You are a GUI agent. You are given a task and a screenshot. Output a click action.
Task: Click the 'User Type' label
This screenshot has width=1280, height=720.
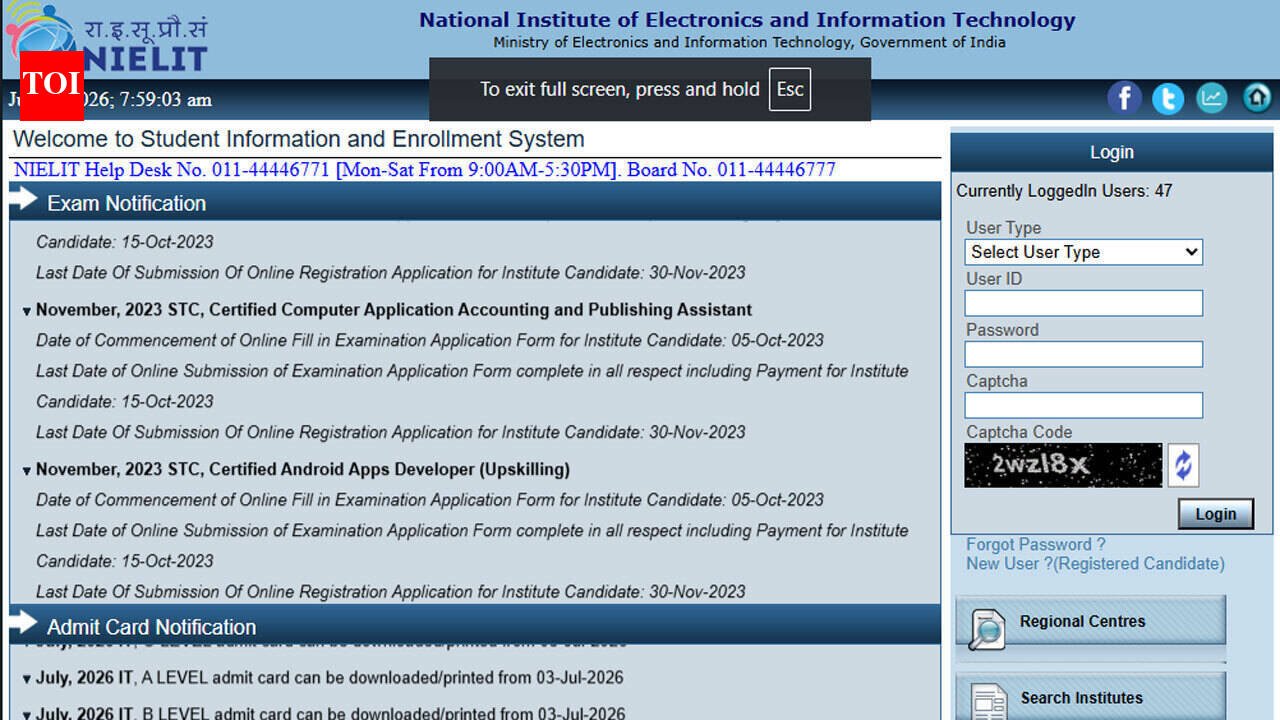(1003, 228)
